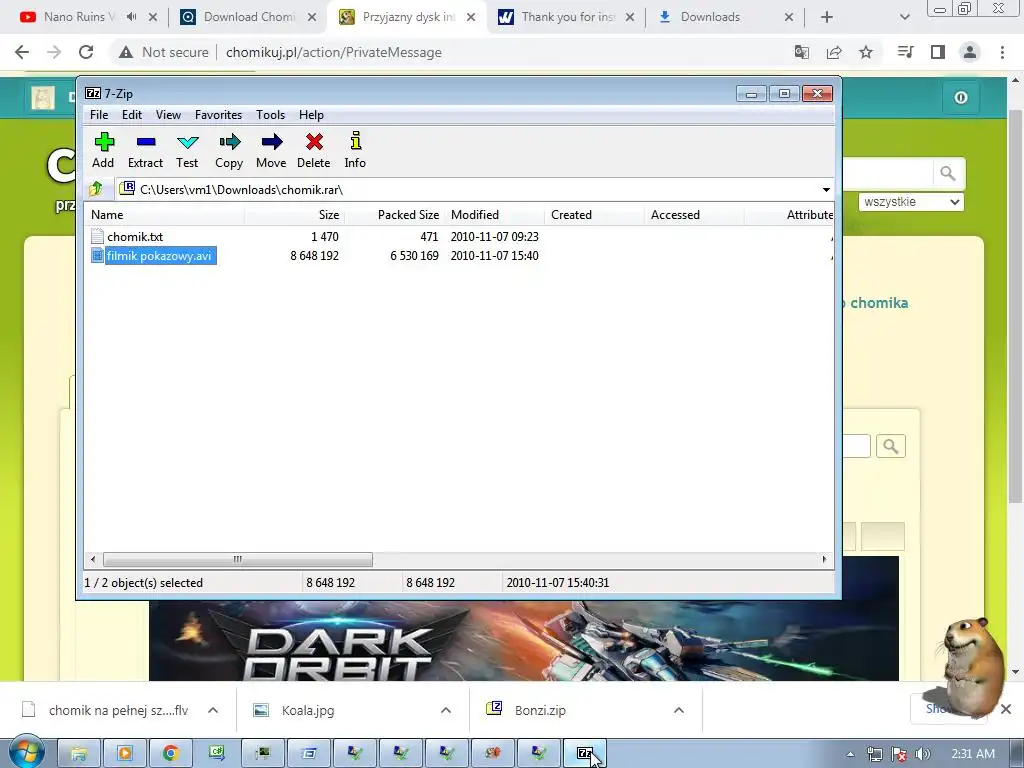The height and width of the screenshot is (768, 1024).
Task: Open a new browser tab
Action: pyautogui.click(x=827, y=17)
